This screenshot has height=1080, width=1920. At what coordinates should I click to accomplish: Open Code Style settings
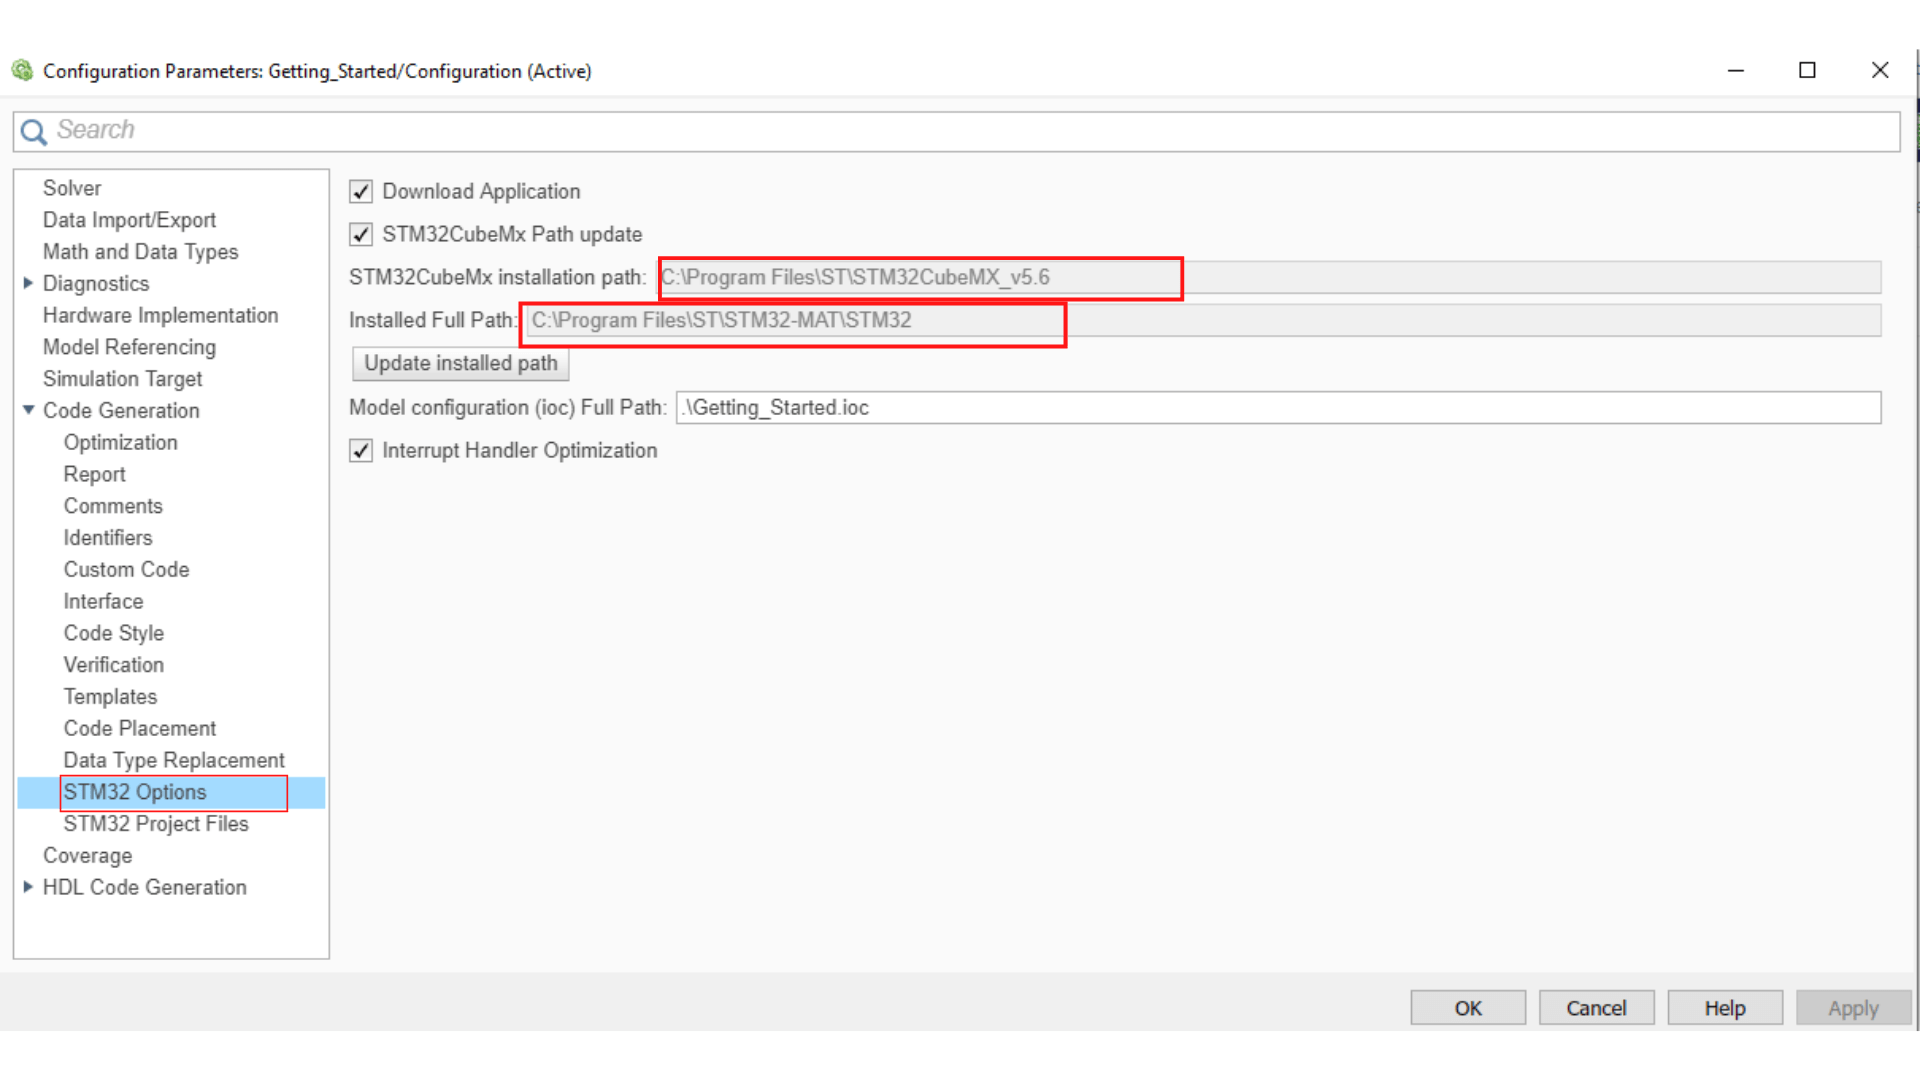coord(114,633)
